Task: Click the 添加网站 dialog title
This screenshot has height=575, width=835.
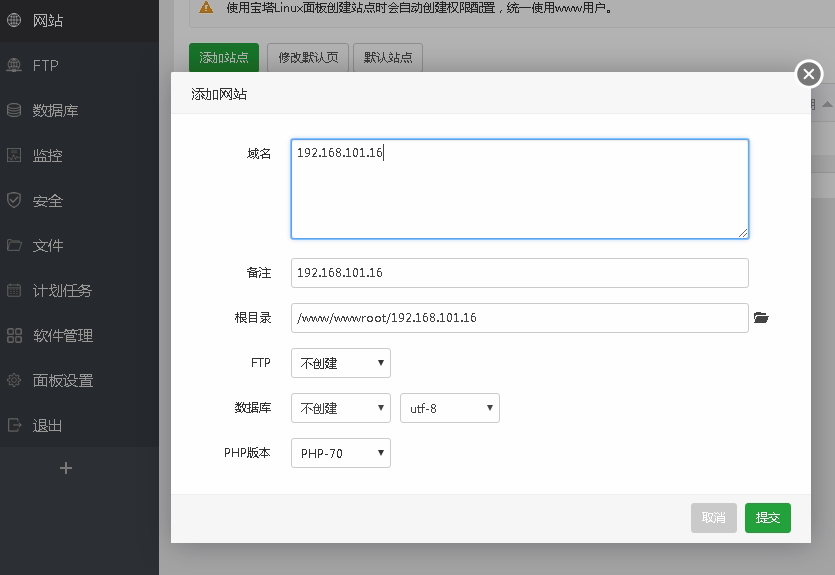Action: 219,94
